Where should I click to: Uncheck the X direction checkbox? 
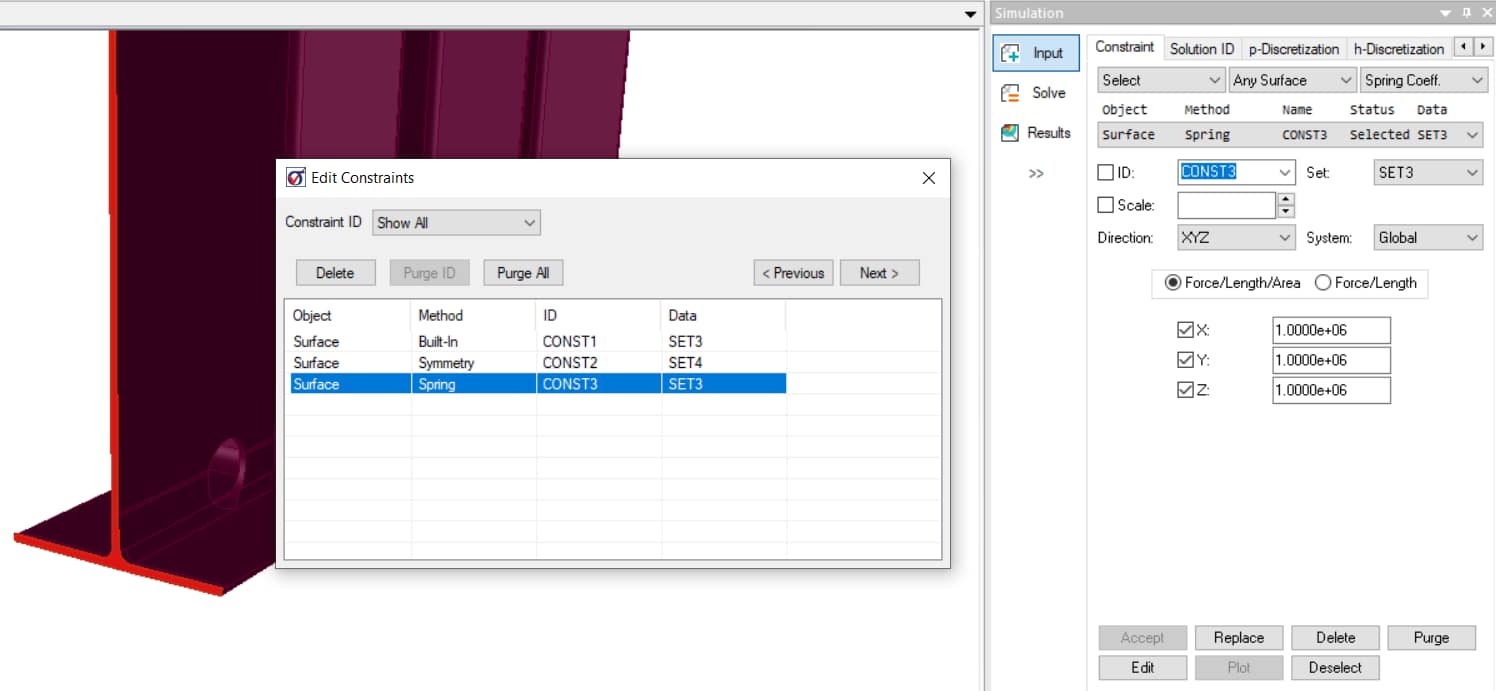[1186, 330]
